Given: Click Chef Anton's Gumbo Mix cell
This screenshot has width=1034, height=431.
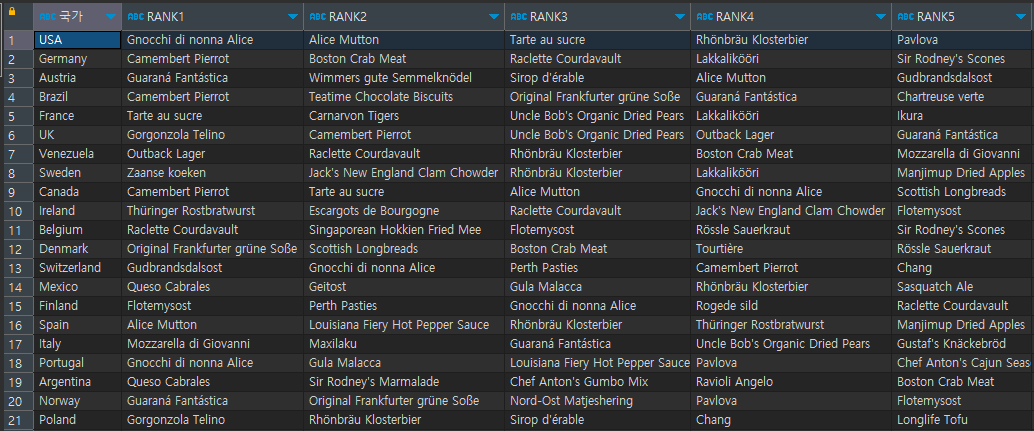Looking at the screenshot, I should point(597,382).
